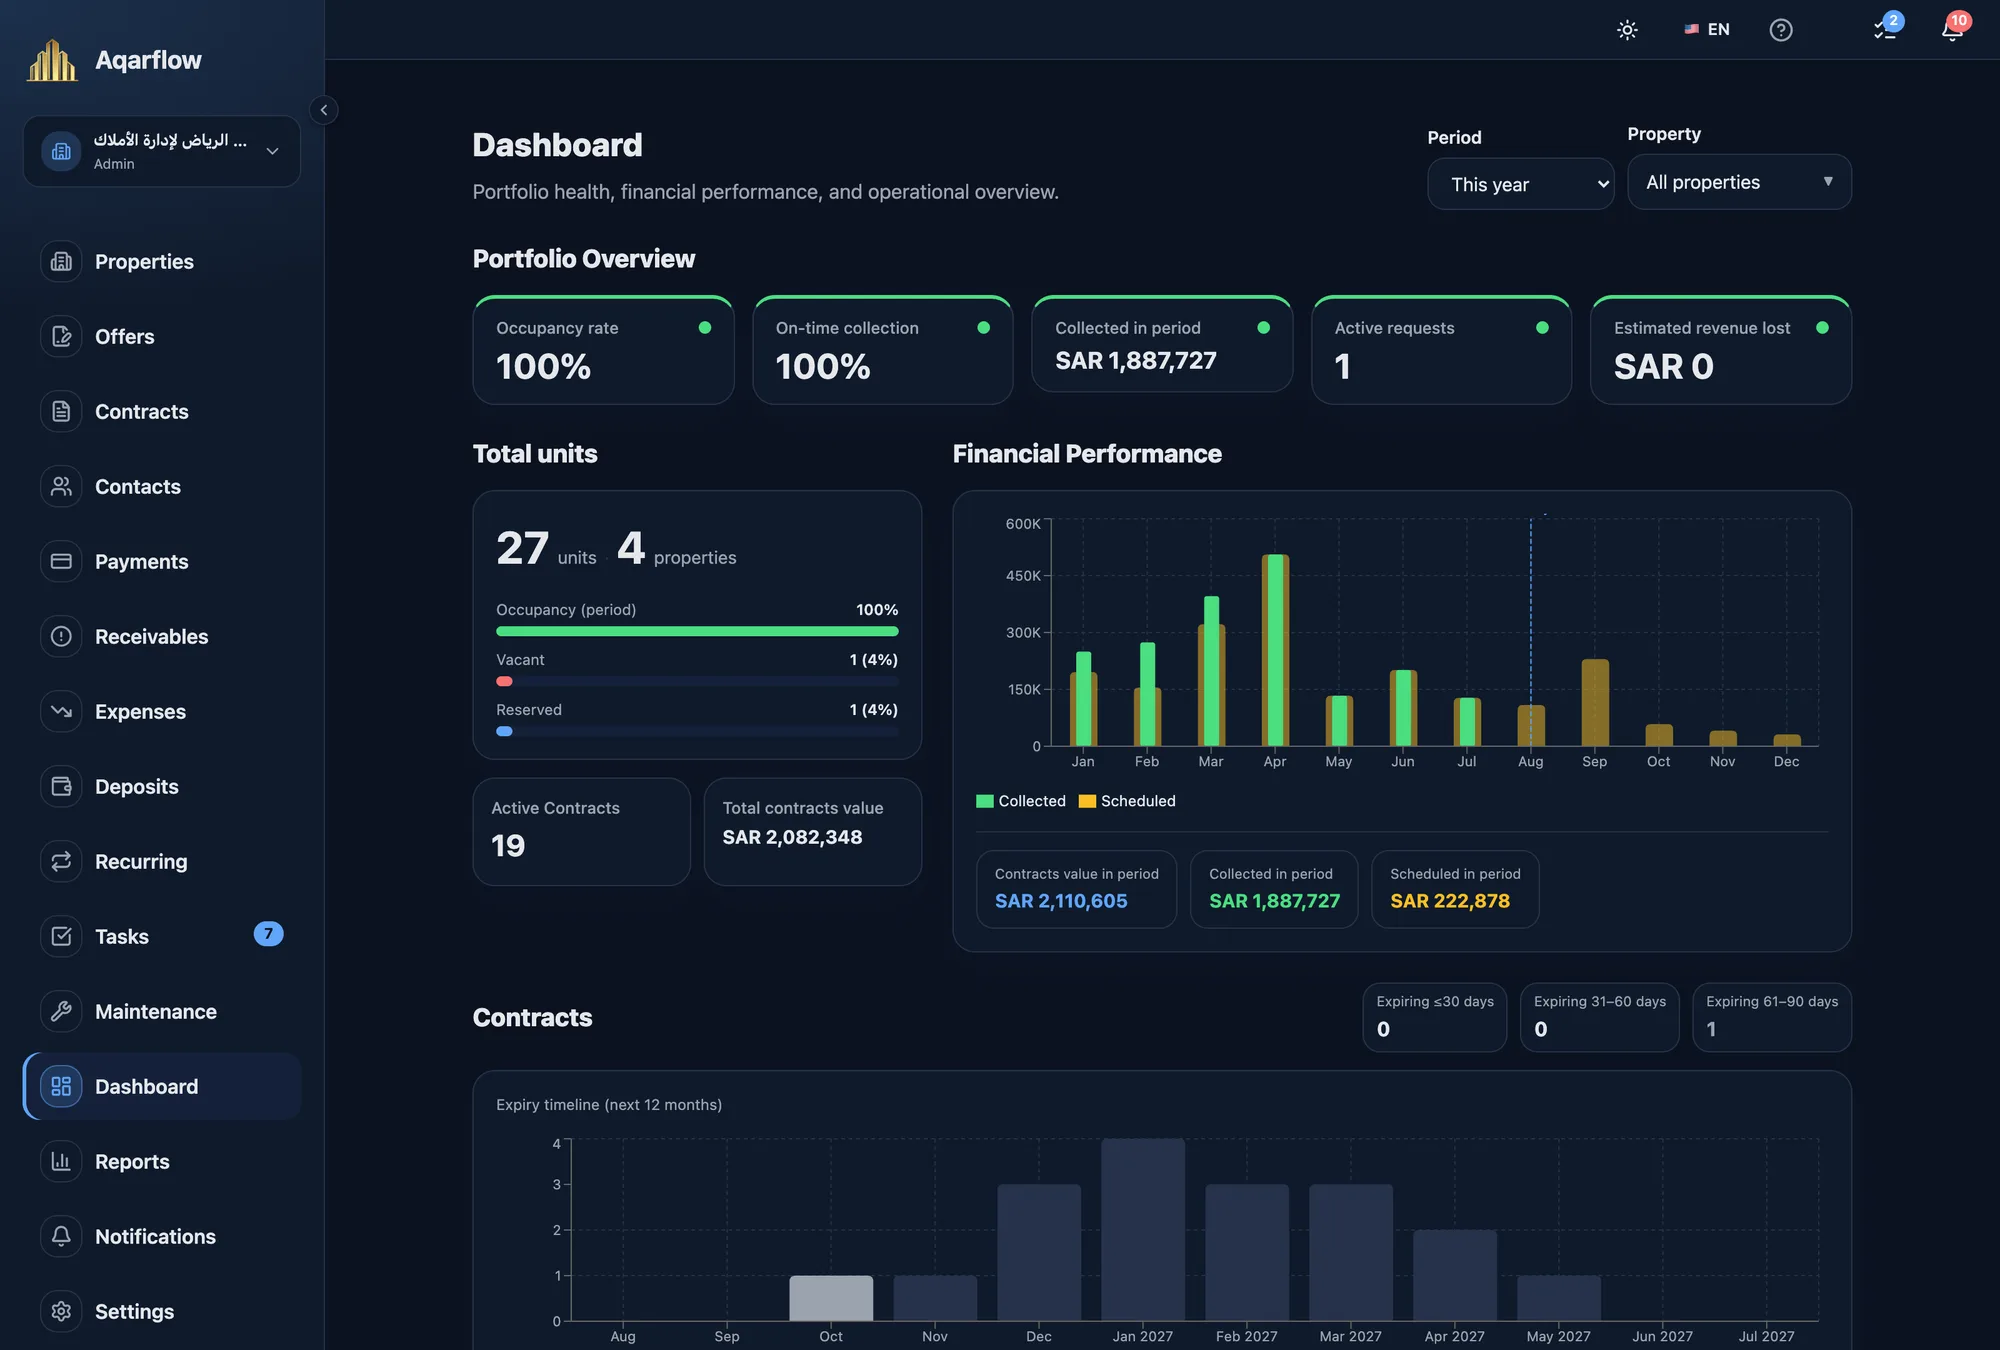Click the Offers icon in sidebar
This screenshot has height=1350, width=2000.
click(x=61, y=336)
